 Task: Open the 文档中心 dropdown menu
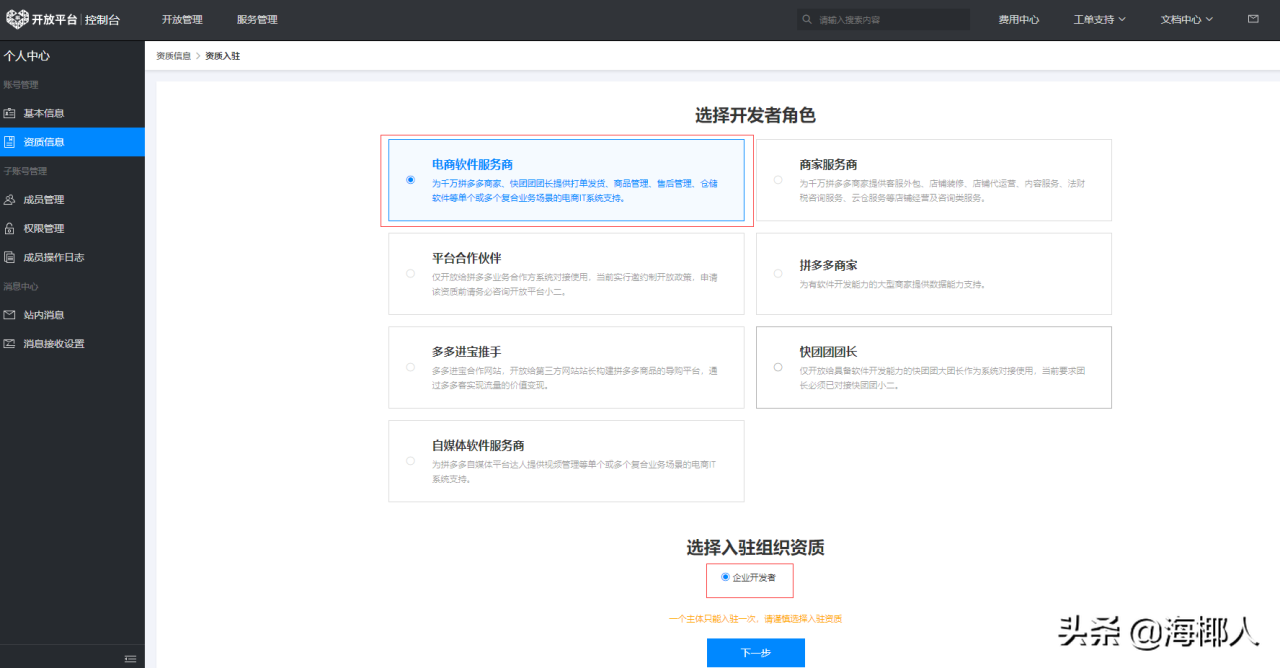click(1185, 18)
